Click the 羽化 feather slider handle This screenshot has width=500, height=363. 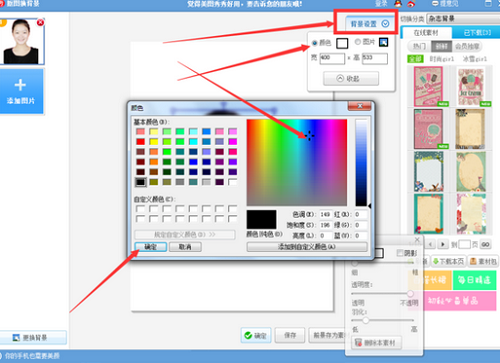(366, 320)
